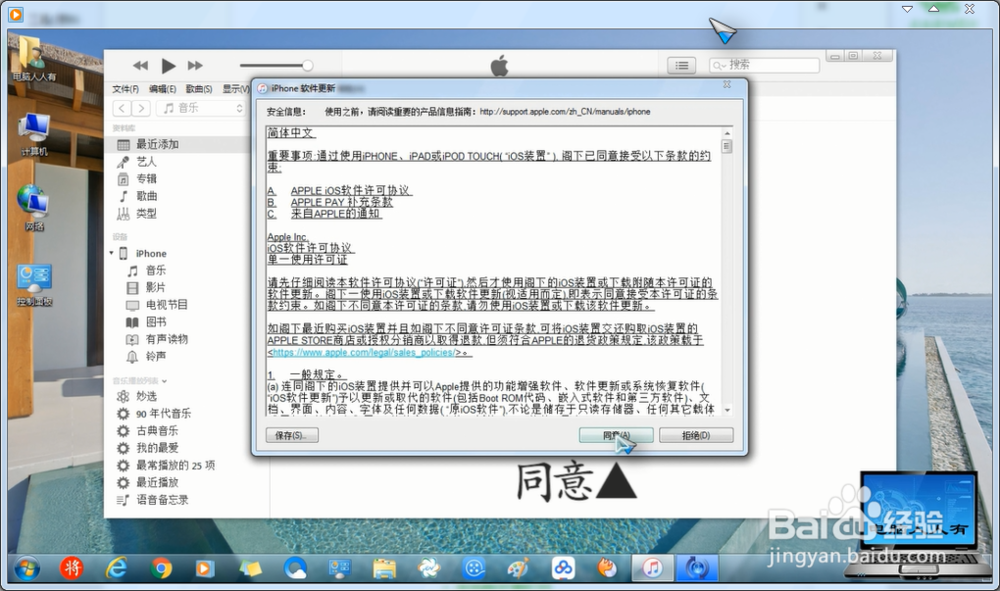This screenshot has width=1000, height=591.
Task: Open the 编辑(E) menu in iTunes
Action: 163,89
